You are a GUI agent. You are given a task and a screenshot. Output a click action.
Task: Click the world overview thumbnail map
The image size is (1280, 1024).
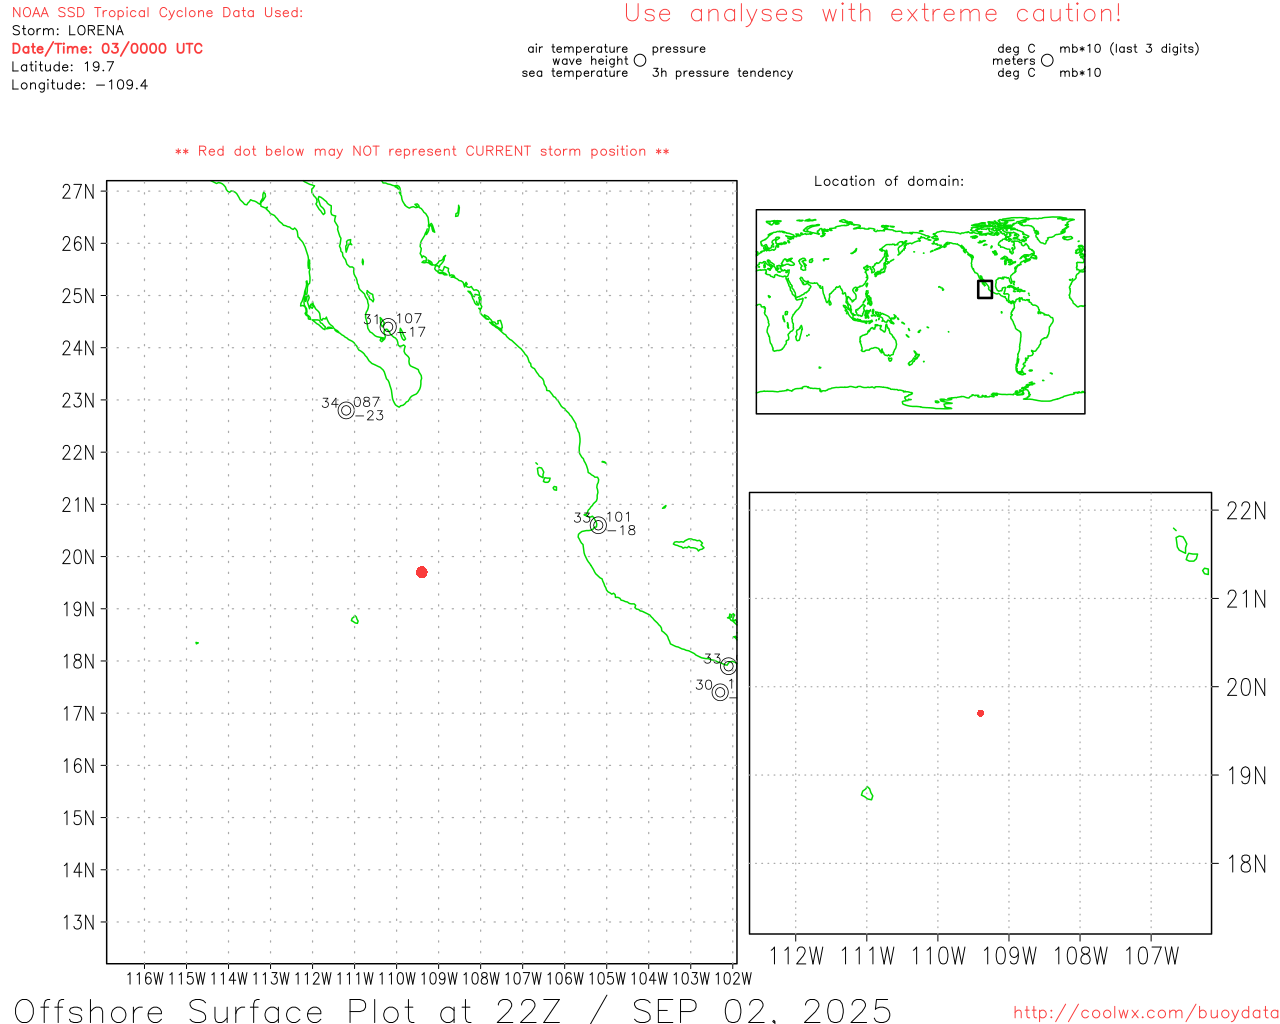tap(920, 312)
